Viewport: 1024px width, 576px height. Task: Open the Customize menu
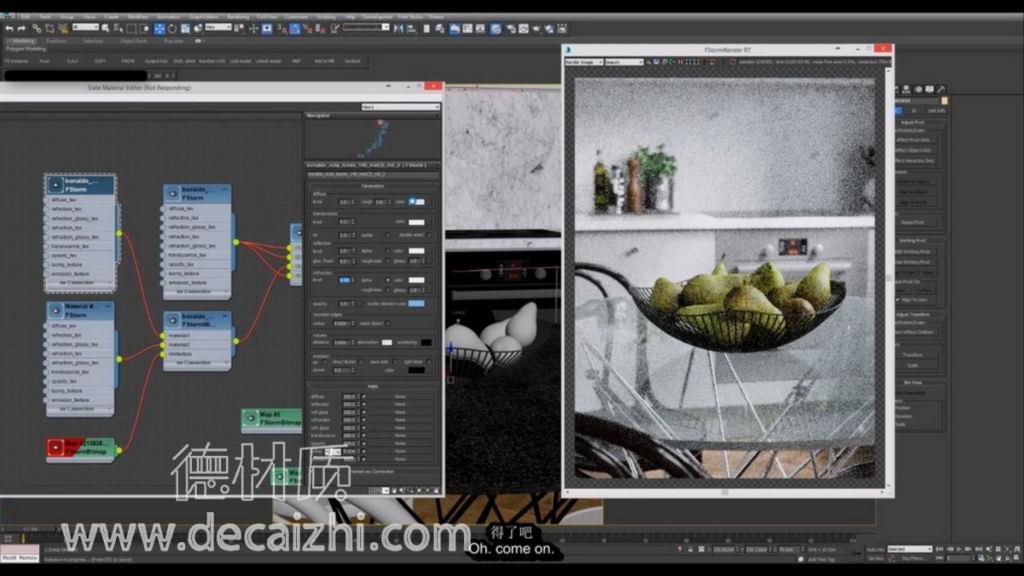295,16
